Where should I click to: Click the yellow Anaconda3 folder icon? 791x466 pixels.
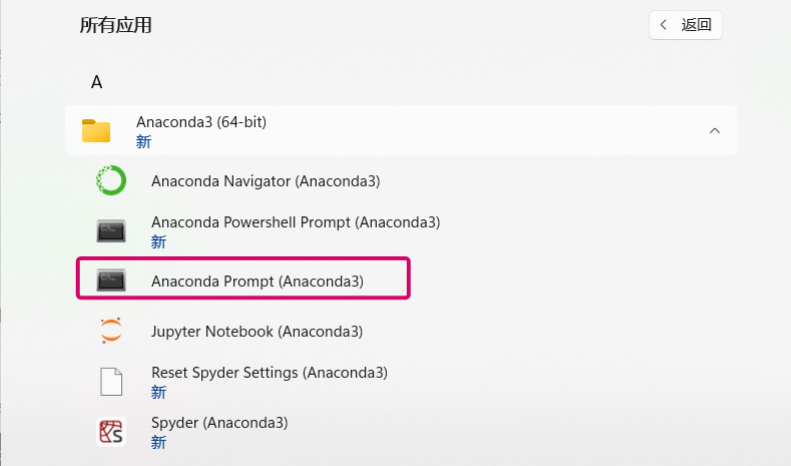(x=96, y=131)
